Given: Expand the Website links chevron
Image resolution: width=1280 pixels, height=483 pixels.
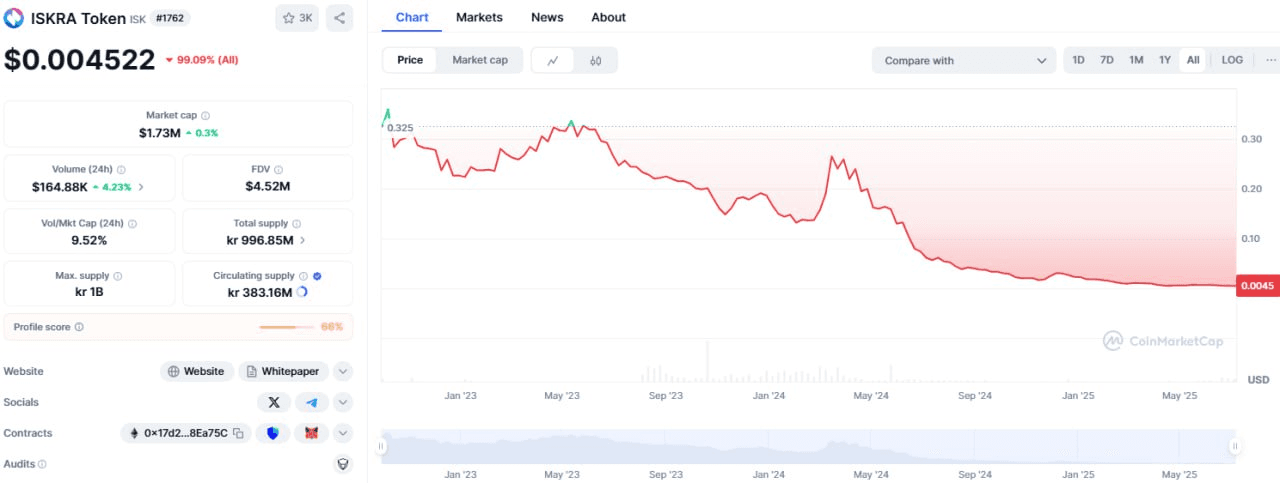Looking at the screenshot, I should (x=343, y=371).
